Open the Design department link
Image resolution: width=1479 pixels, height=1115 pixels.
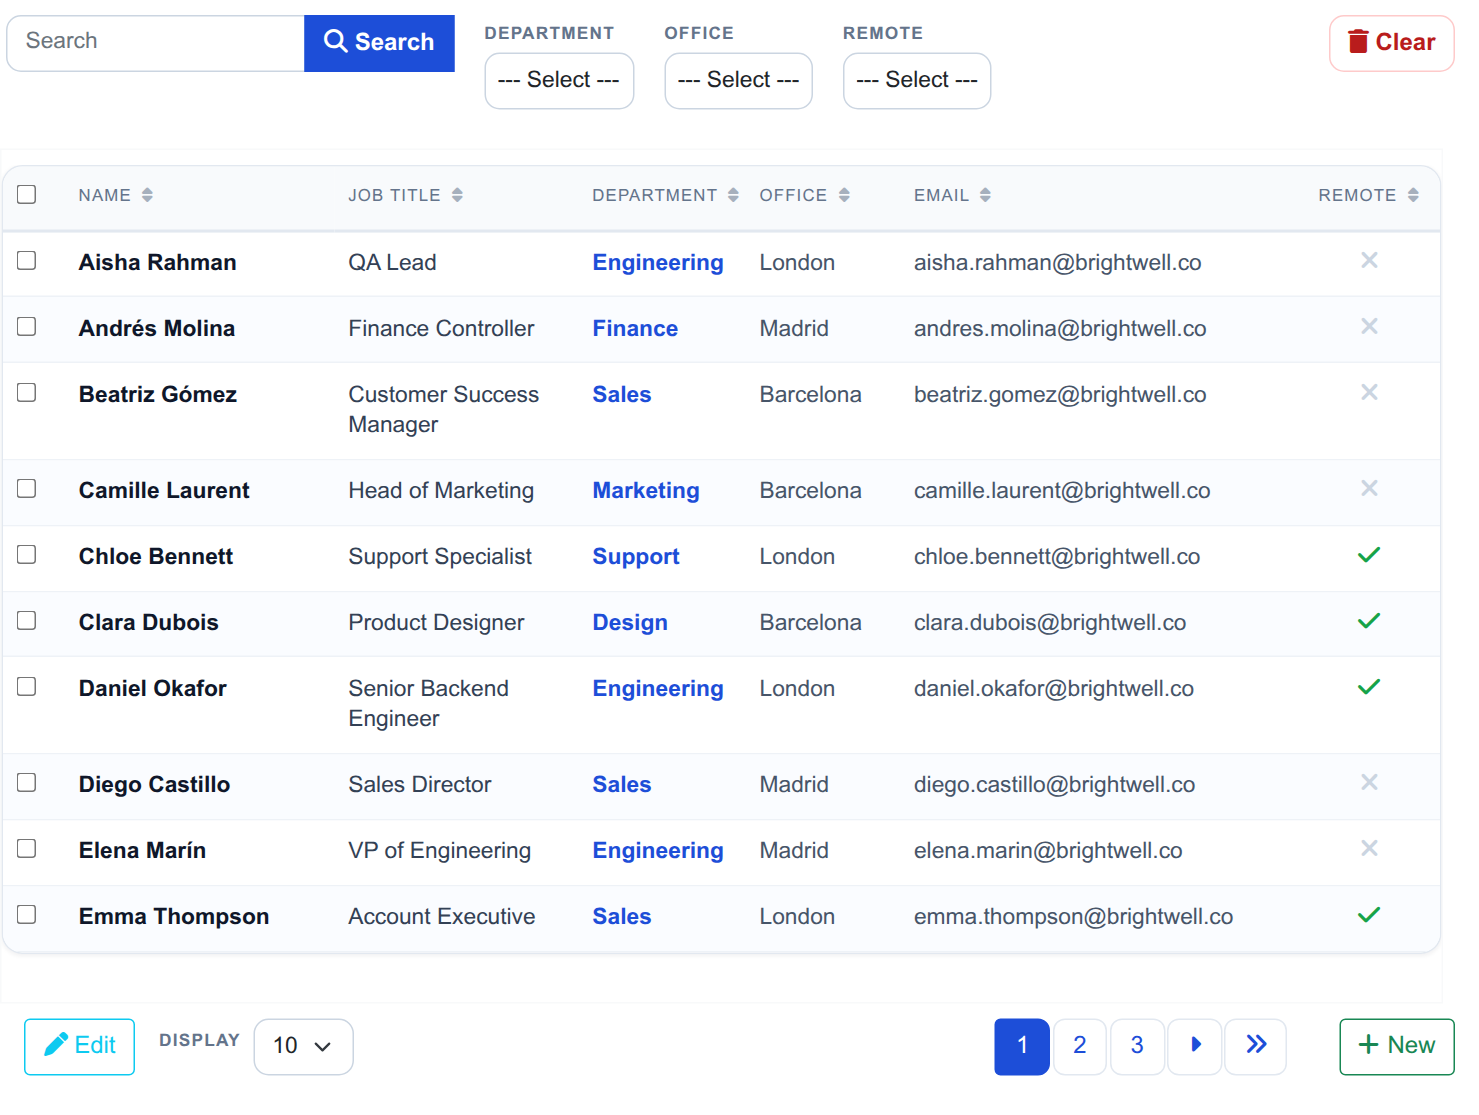click(x=630, y=622)
